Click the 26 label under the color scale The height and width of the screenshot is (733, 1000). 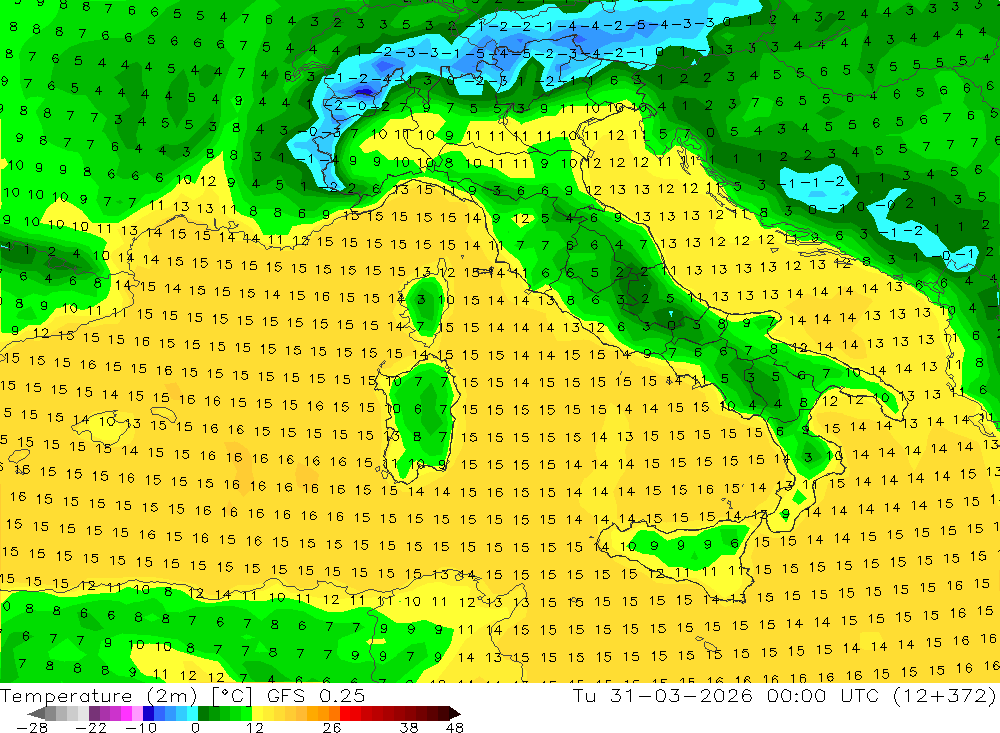[332, 728]
